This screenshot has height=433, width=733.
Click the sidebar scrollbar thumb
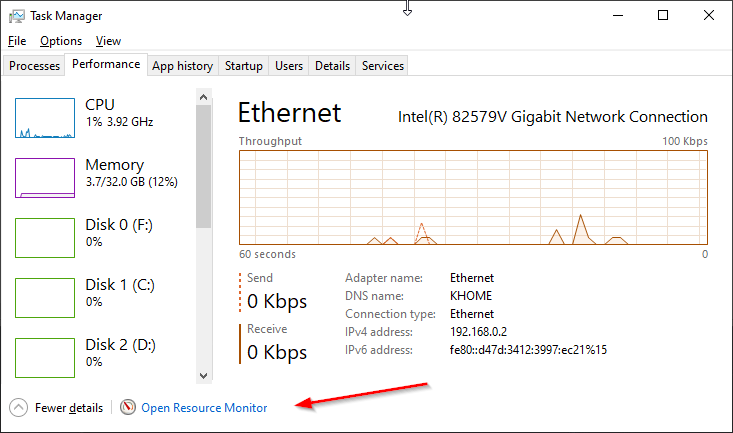[203, 166]
